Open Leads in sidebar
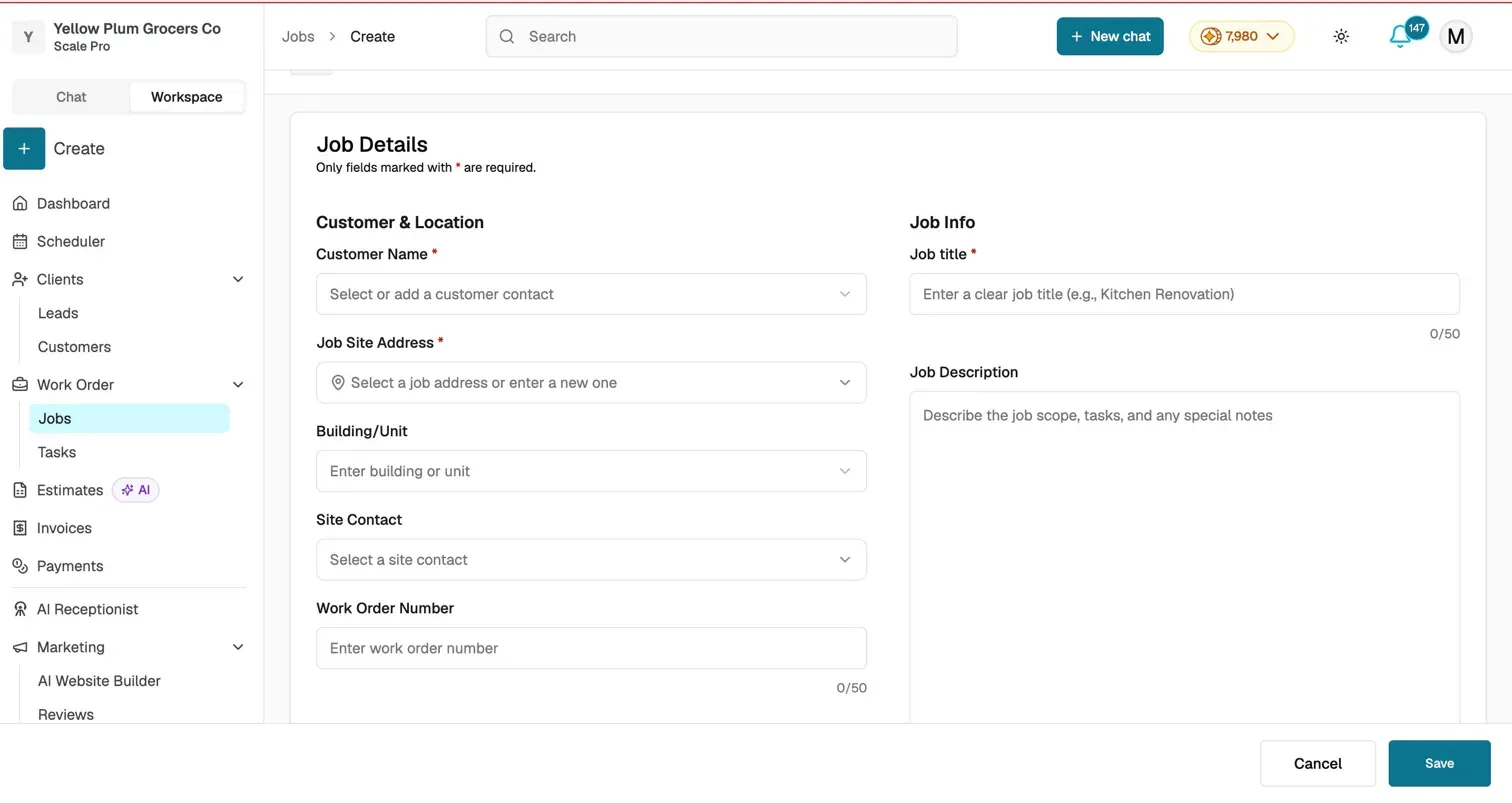The image size is (1512, 803). (x=58, y=314)
